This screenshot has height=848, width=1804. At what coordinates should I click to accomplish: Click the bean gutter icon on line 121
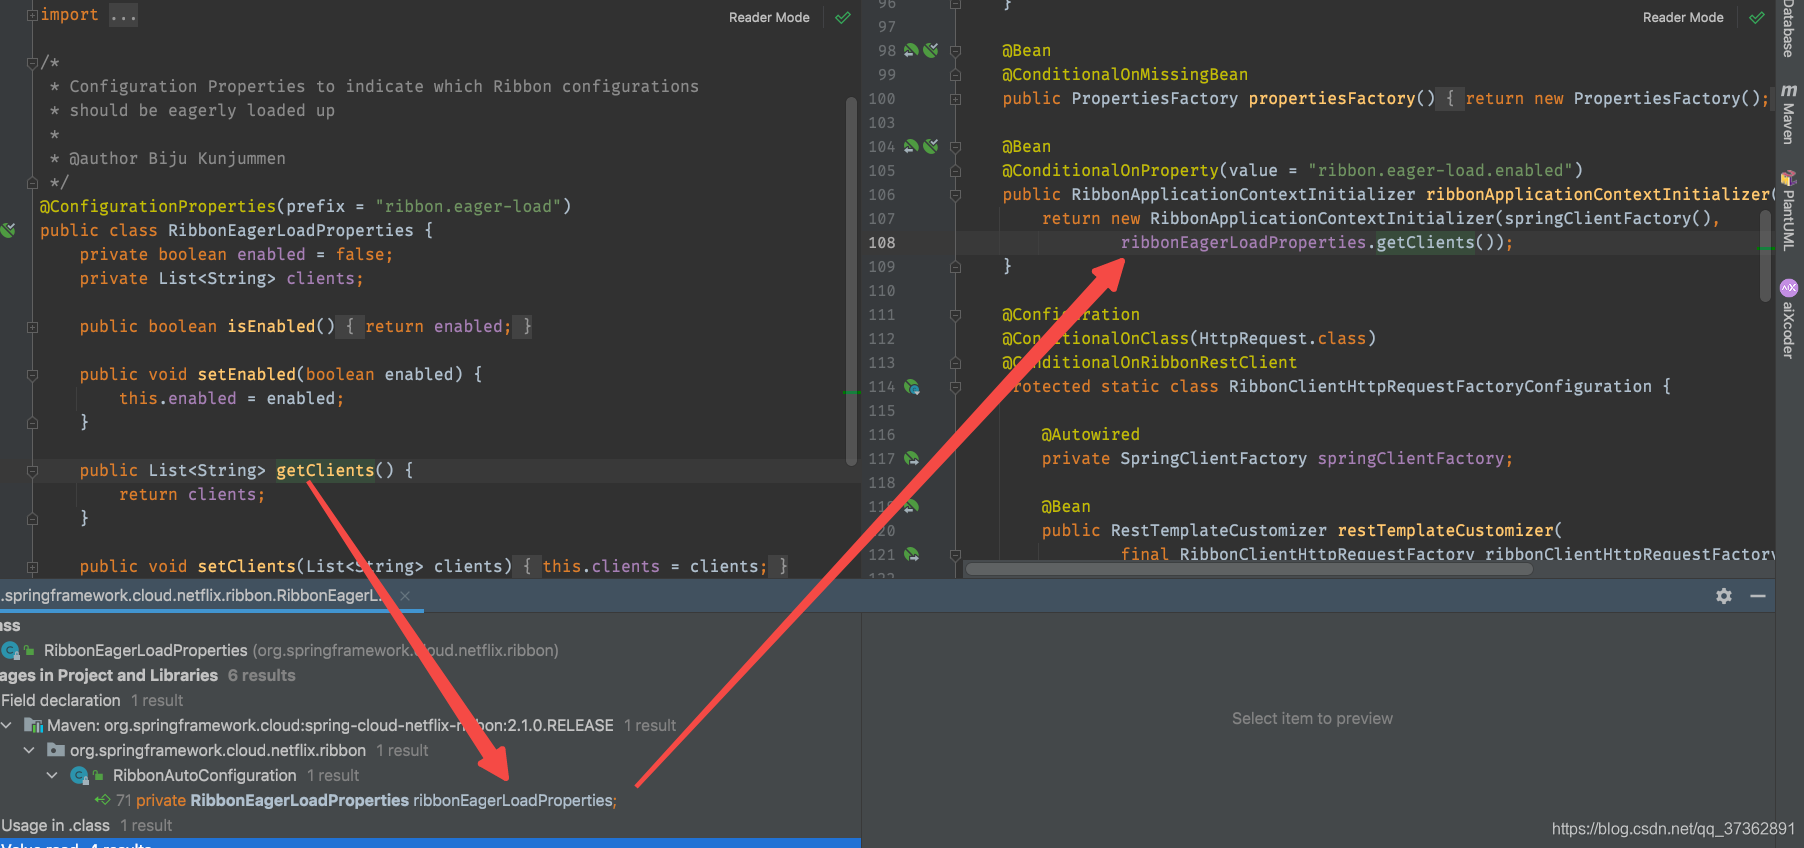click(x=912, y=554)
